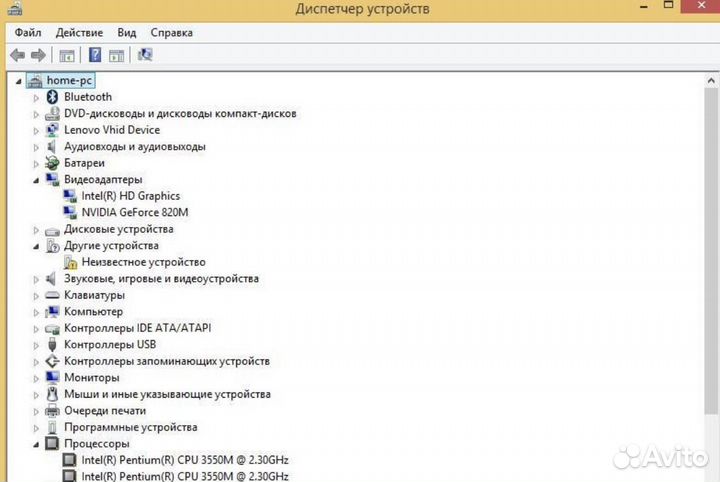Click the Клавиатуры keyboard icon
This screenshot has width=720, height=482.
point(52,295)
